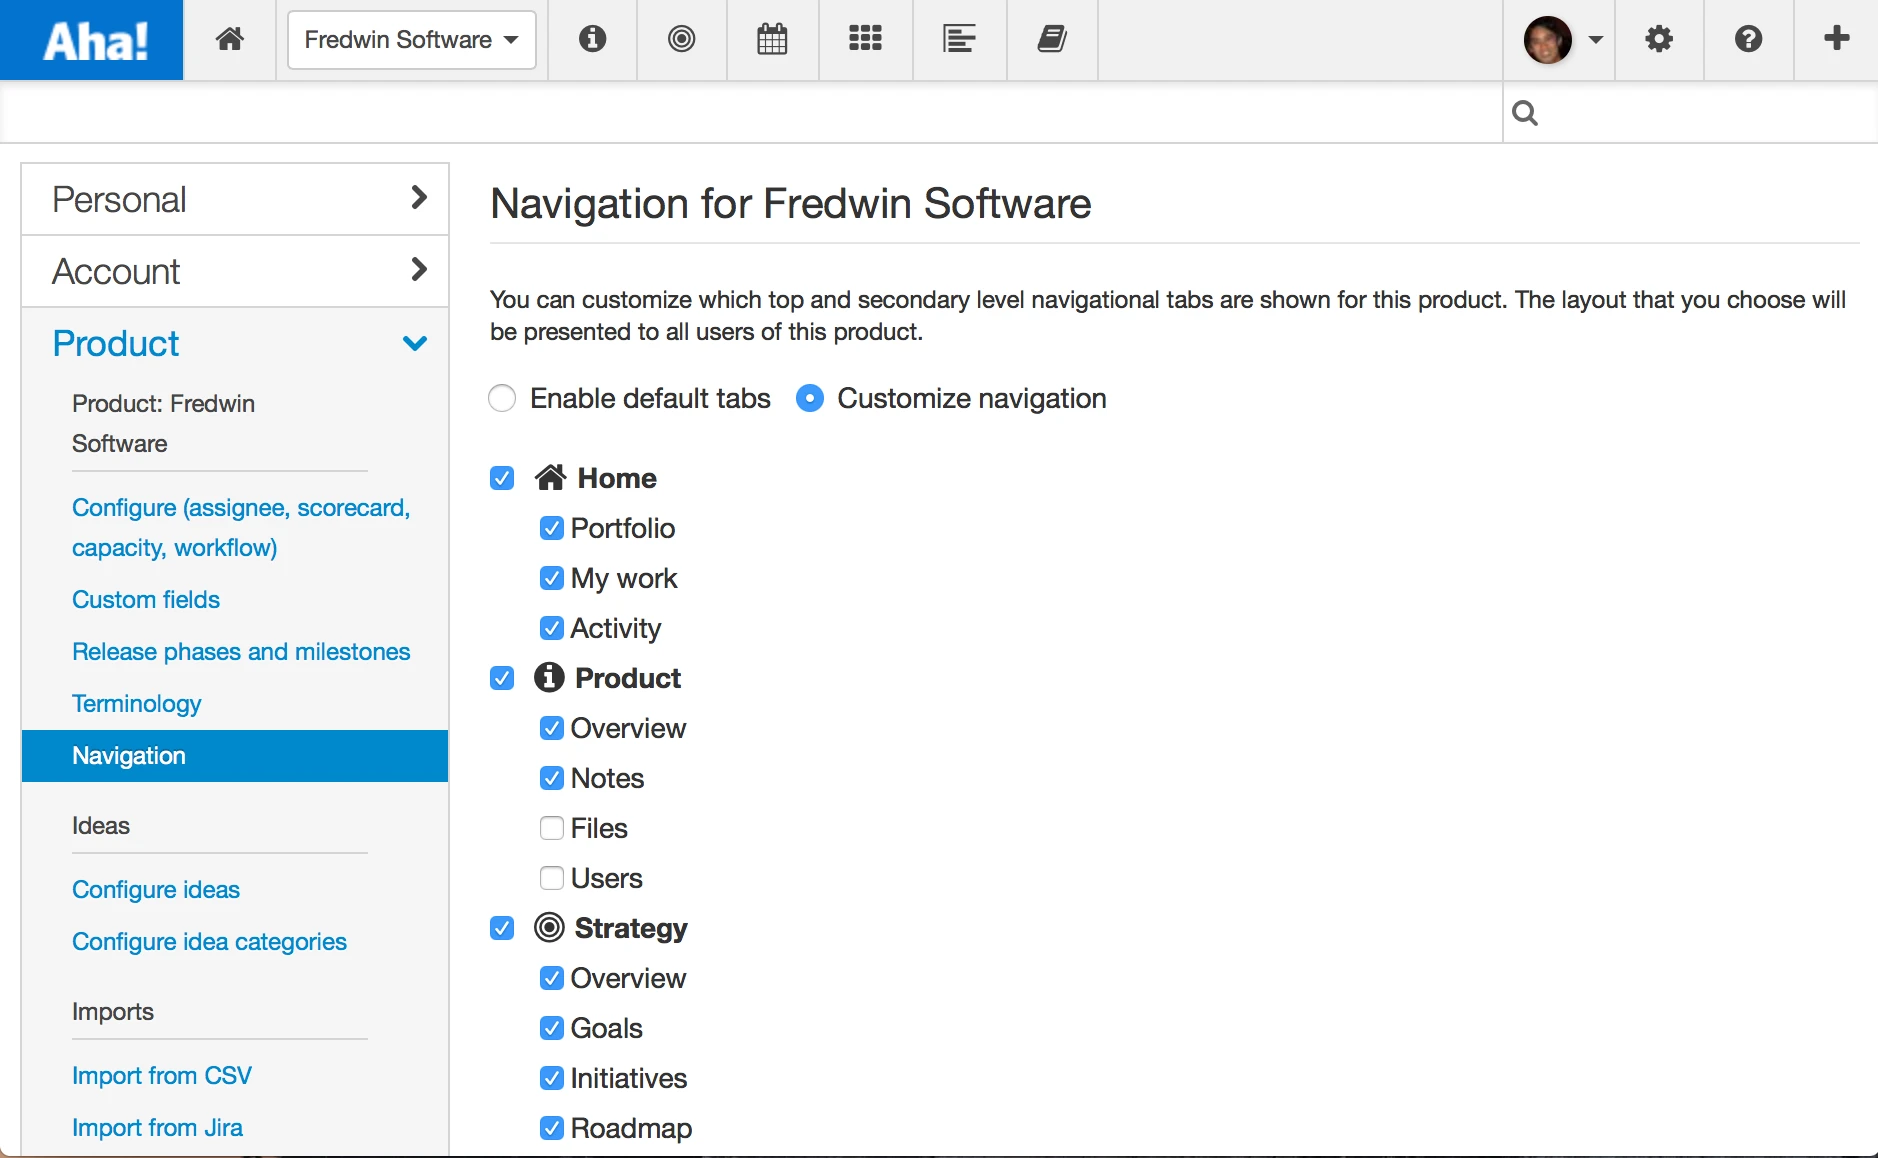Click the Aha! logo
Image resolution: width=1878 pixels, height=1158 pixels.
click(92, 40)
